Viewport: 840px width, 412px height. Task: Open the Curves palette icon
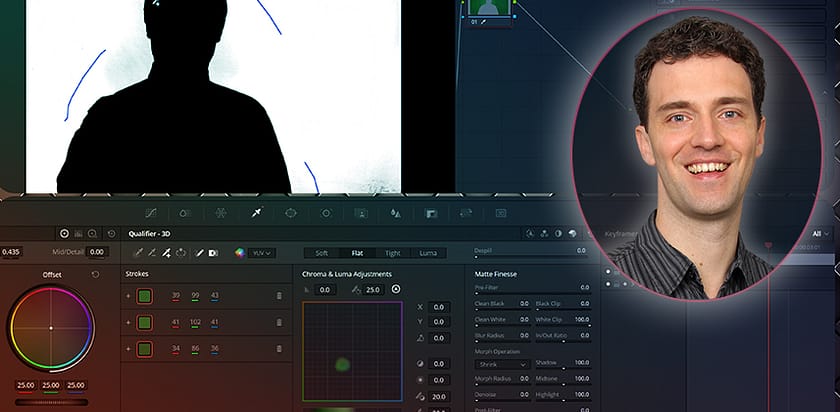tap(151, 213)
